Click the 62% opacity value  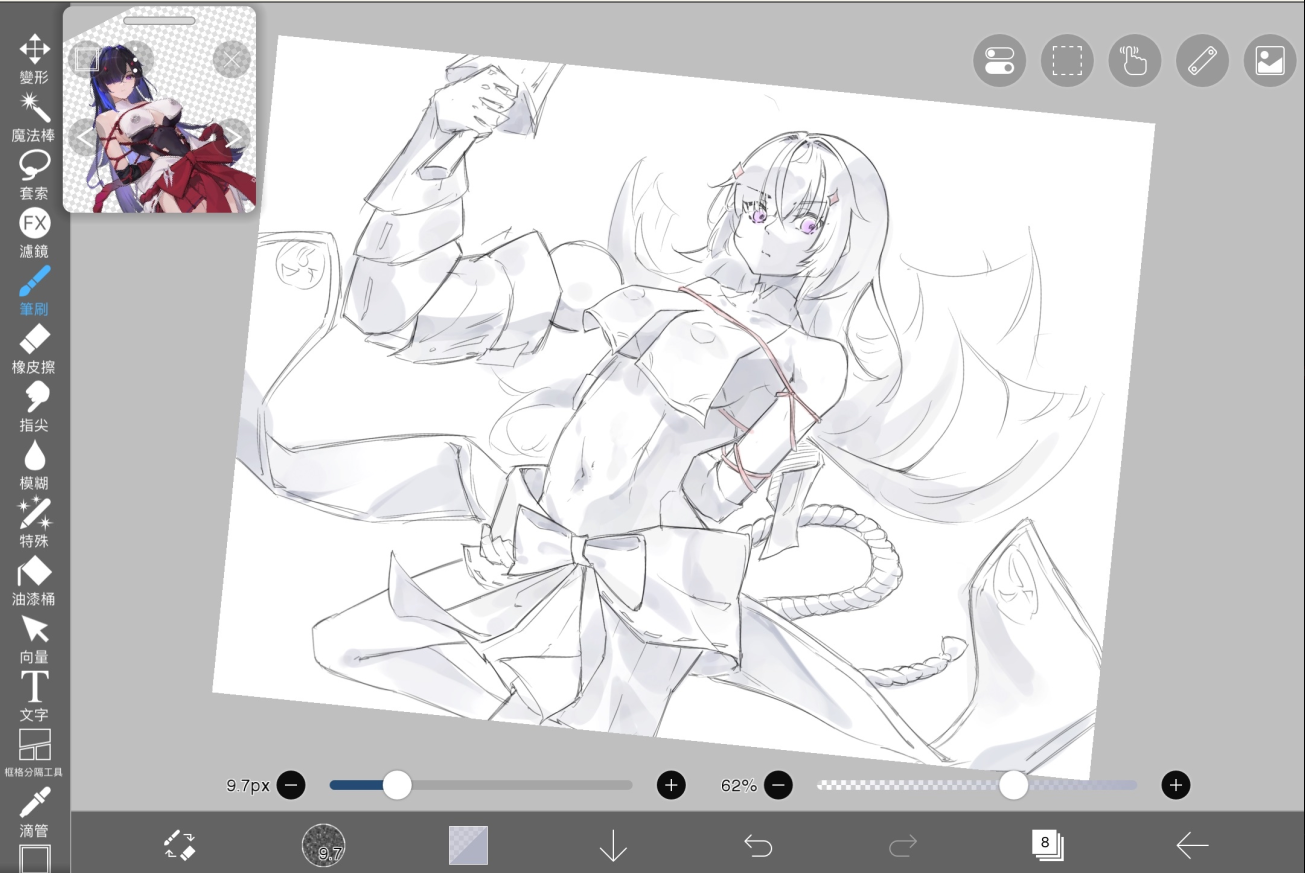(x=738, y=786)
